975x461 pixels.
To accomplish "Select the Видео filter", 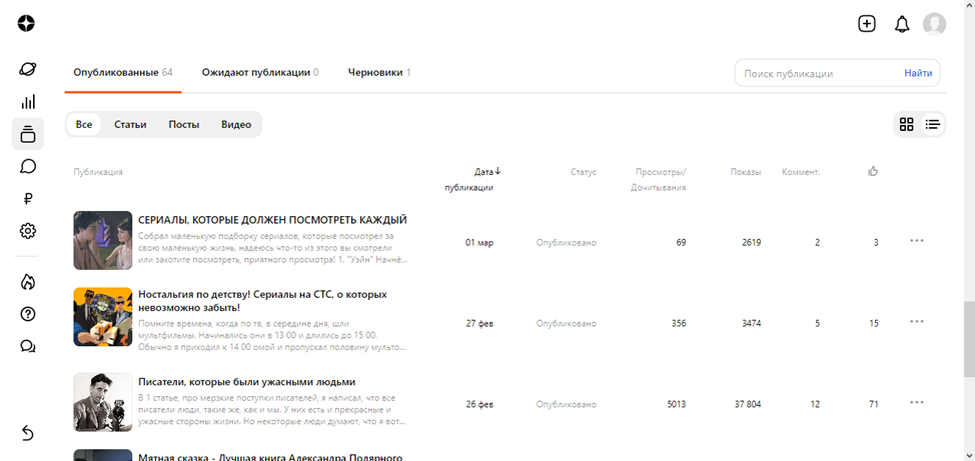I will [x=236, y=124].
